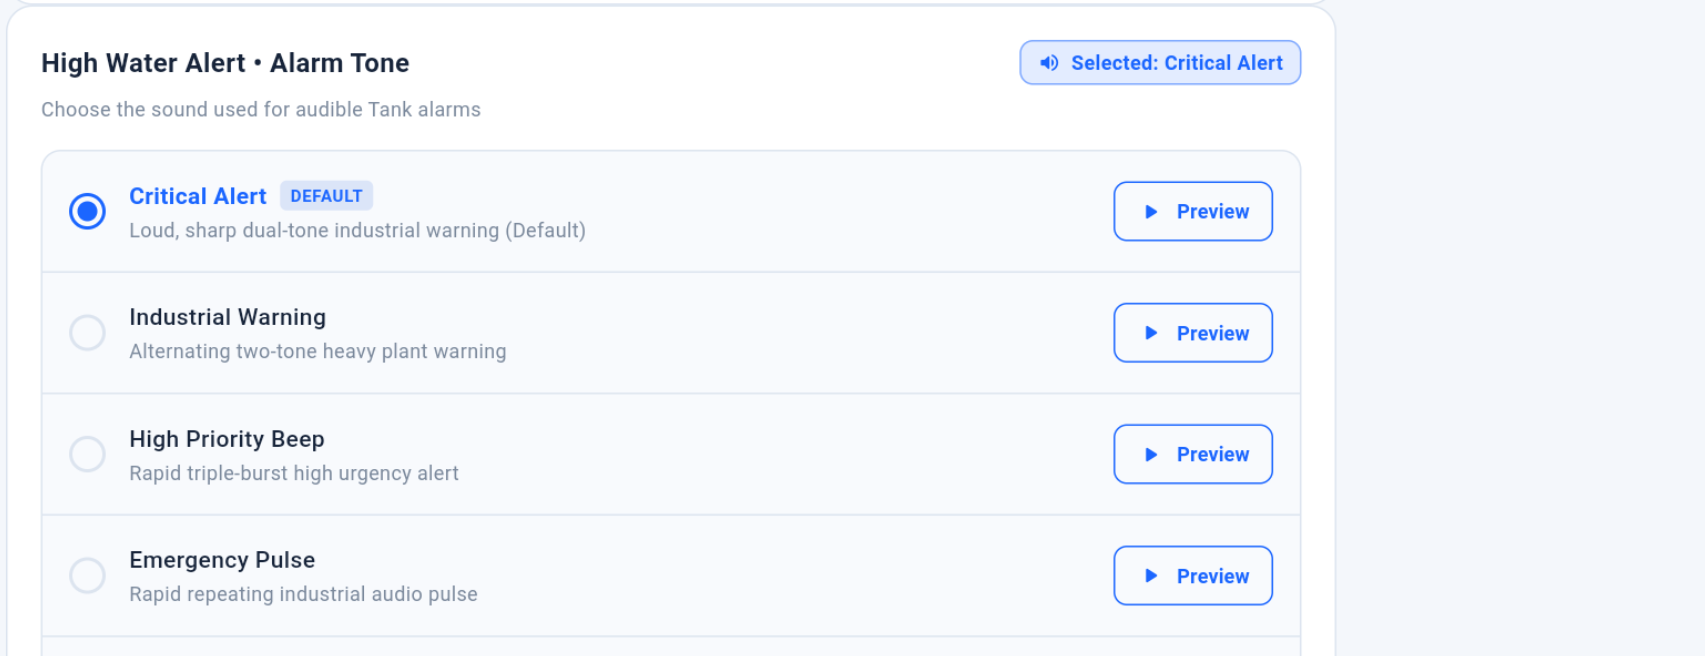Screen dimensions: 1705x656
Task: Click the DEFAULT tag beside Critical Alert
Action: pyautogui.click(x=326, y=196)
